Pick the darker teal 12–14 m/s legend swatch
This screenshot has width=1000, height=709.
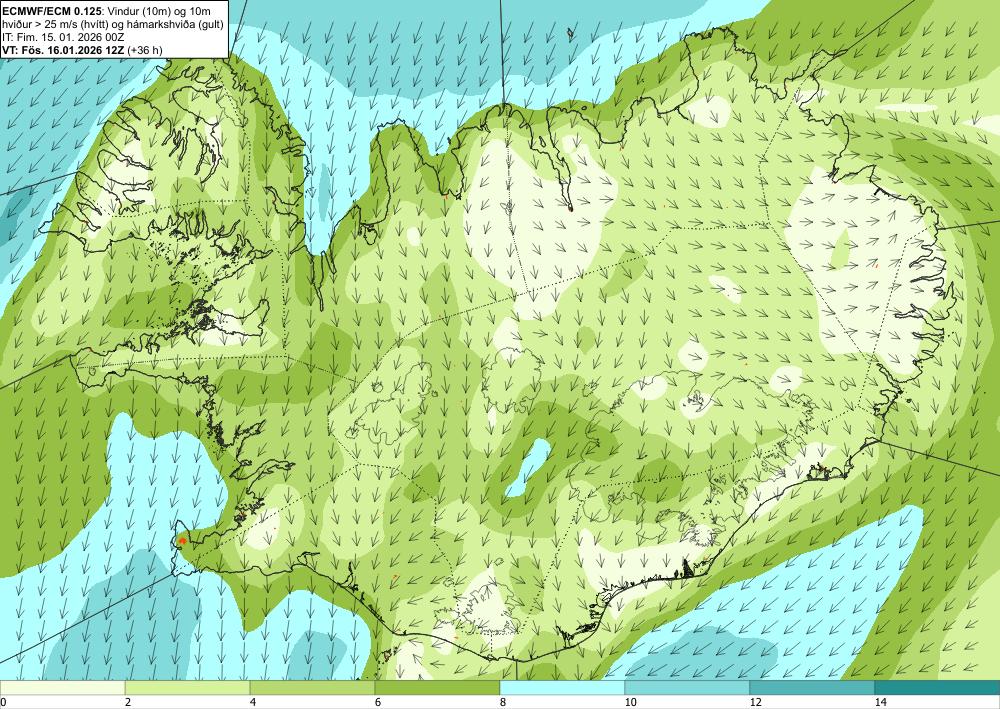point(812,687)
